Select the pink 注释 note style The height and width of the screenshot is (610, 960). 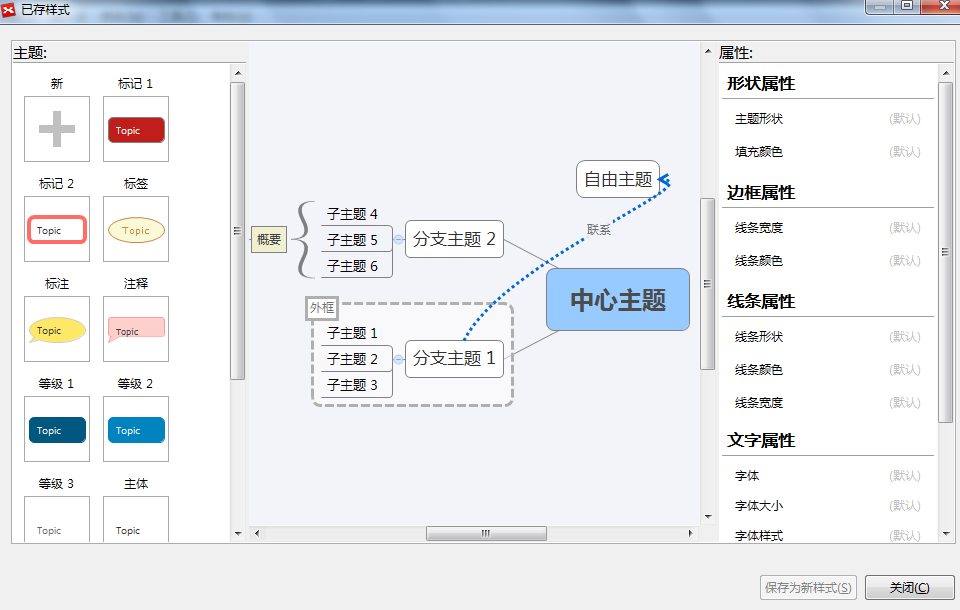coord(135,329)
